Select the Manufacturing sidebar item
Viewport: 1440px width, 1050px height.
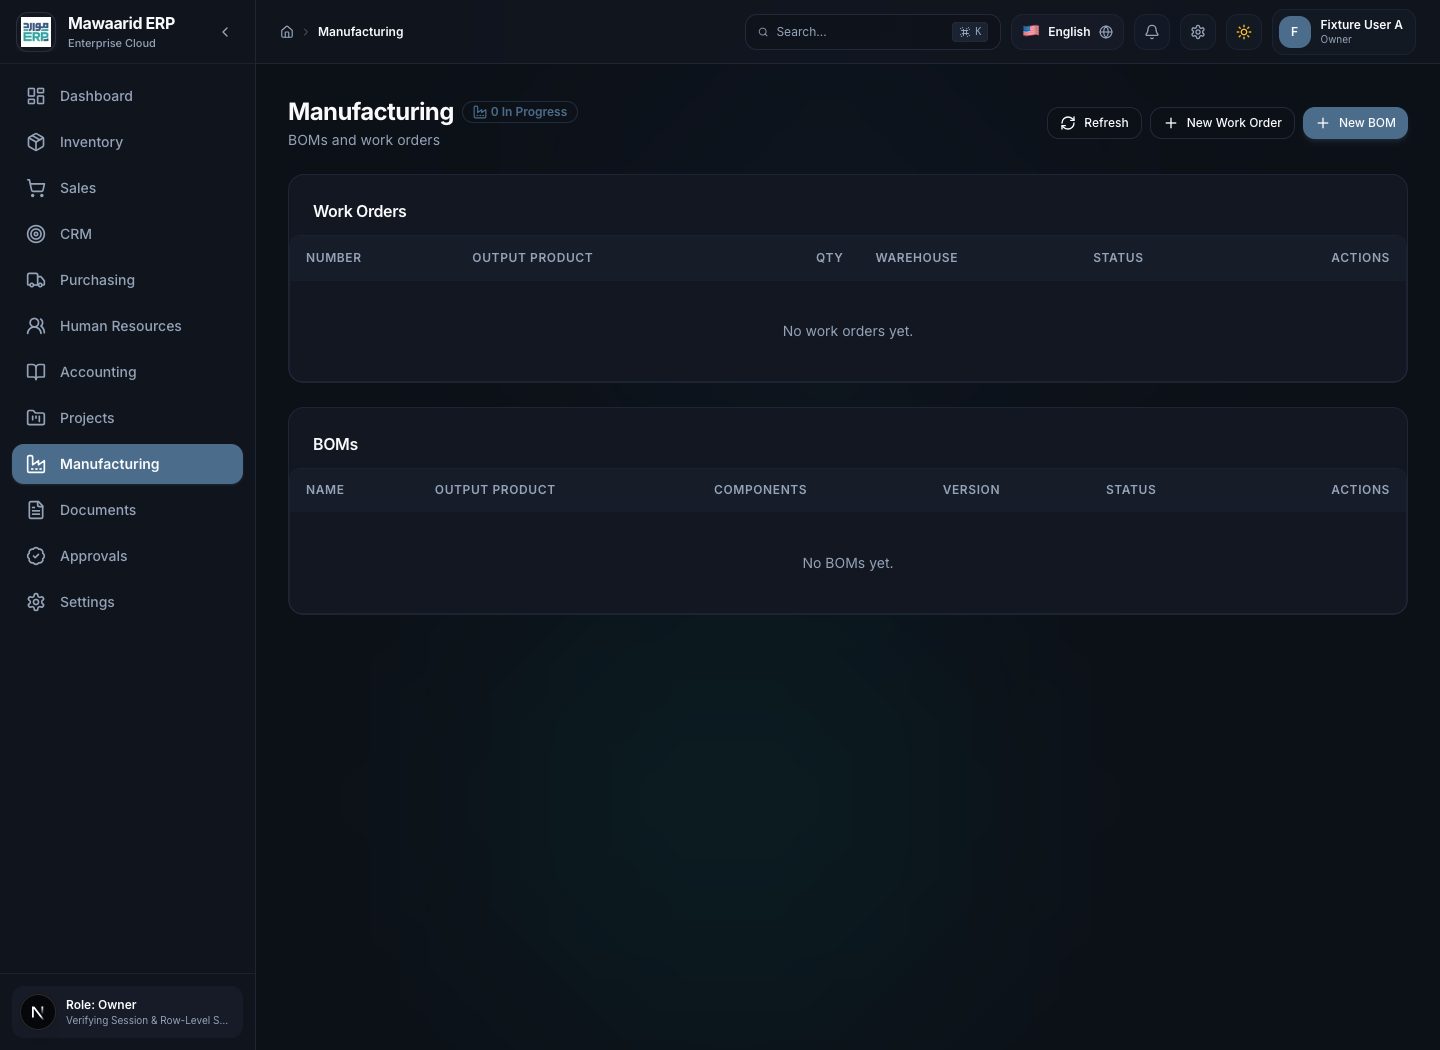127,464
